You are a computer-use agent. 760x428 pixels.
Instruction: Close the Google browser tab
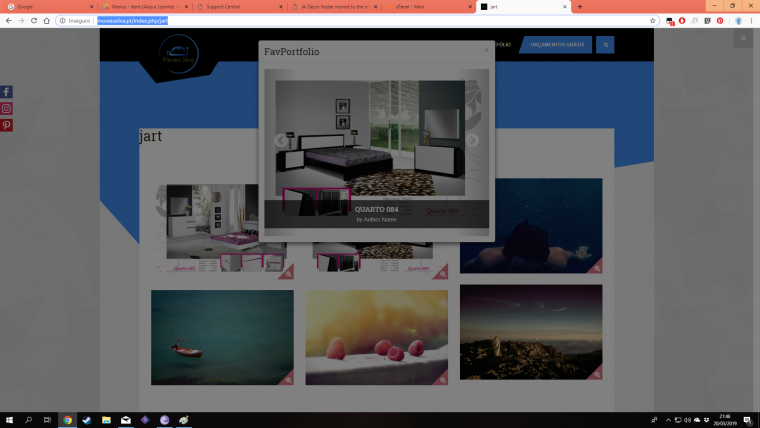[x=92, y=7]
